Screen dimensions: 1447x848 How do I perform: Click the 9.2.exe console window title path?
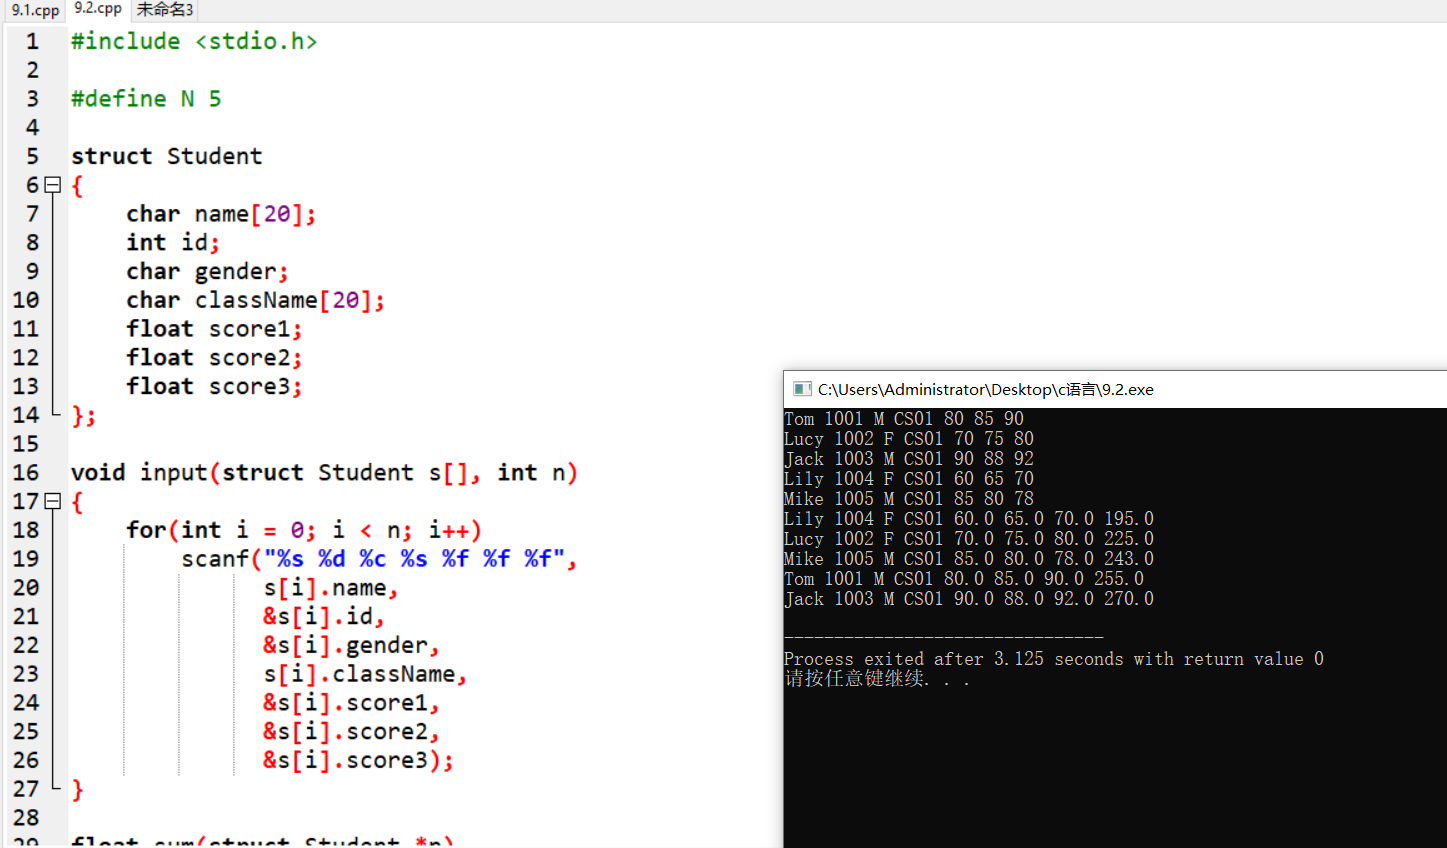point(985,389)
